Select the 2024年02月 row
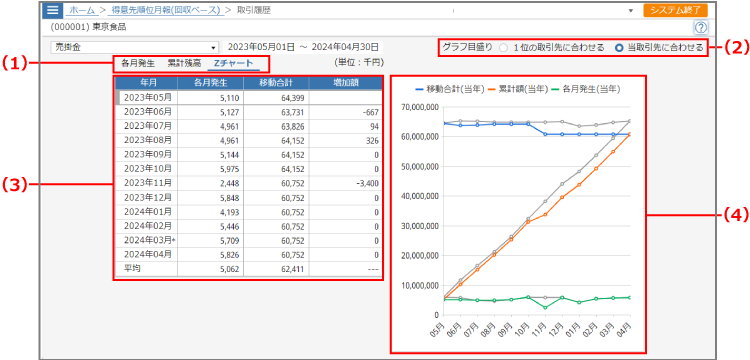The width and height of the screenshot is (750, 360). pyautogui.click(x=249, y=226)
